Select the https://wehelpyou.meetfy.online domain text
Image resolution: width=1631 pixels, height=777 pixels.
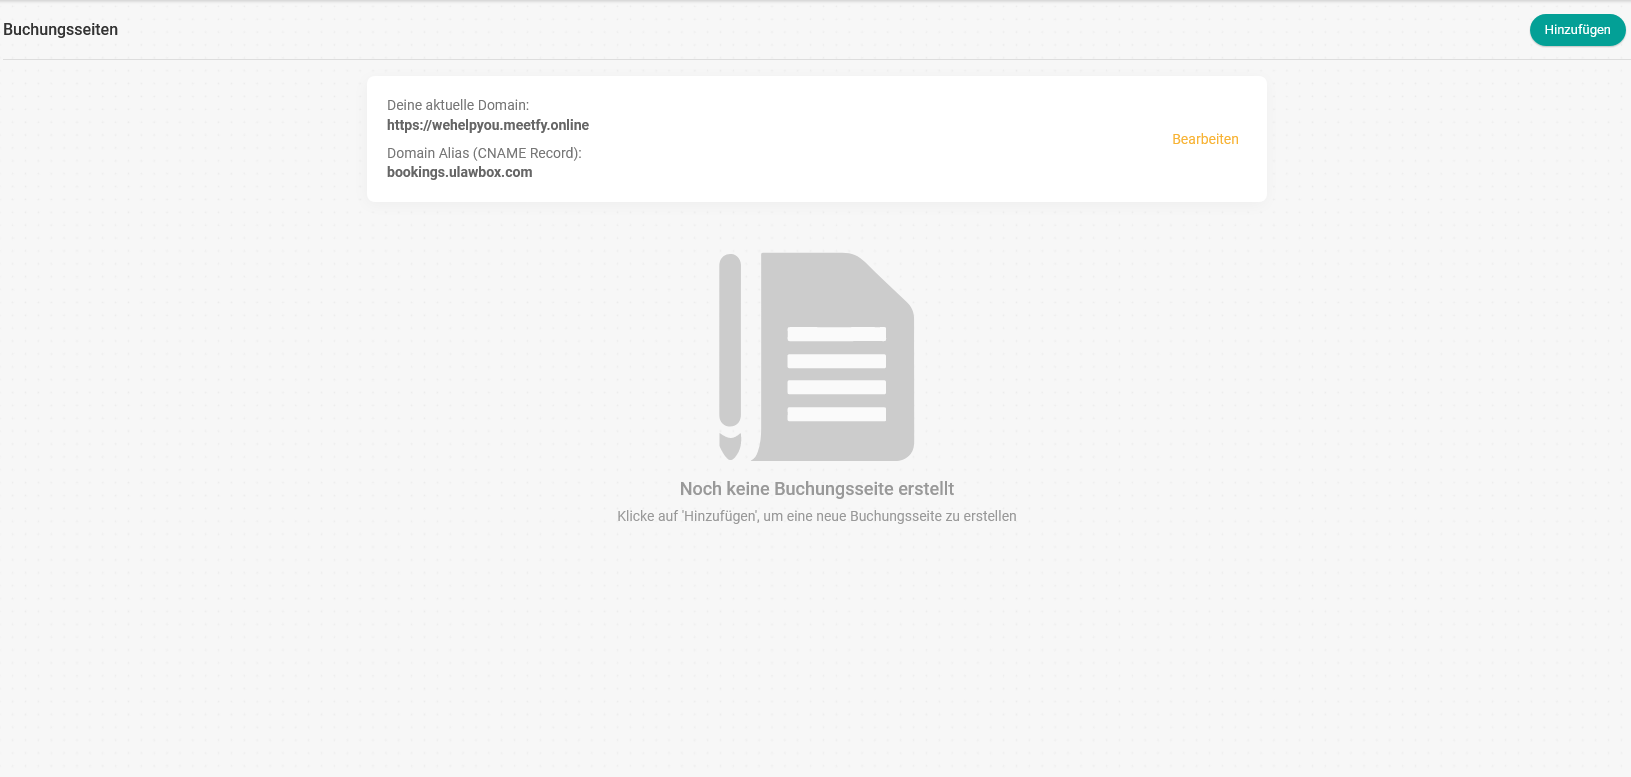(x=488, y=125)
